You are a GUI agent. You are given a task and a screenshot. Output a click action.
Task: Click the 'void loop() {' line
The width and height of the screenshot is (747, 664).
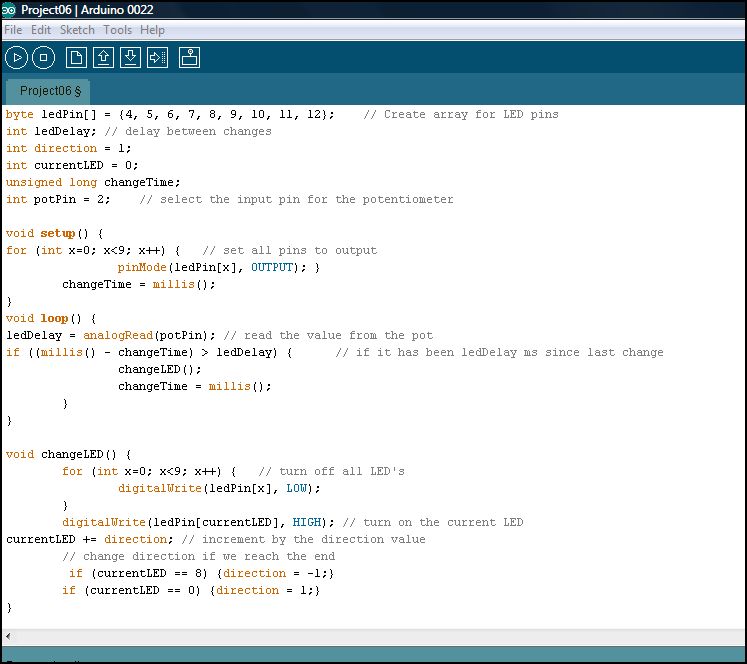[x=51, y=318]
